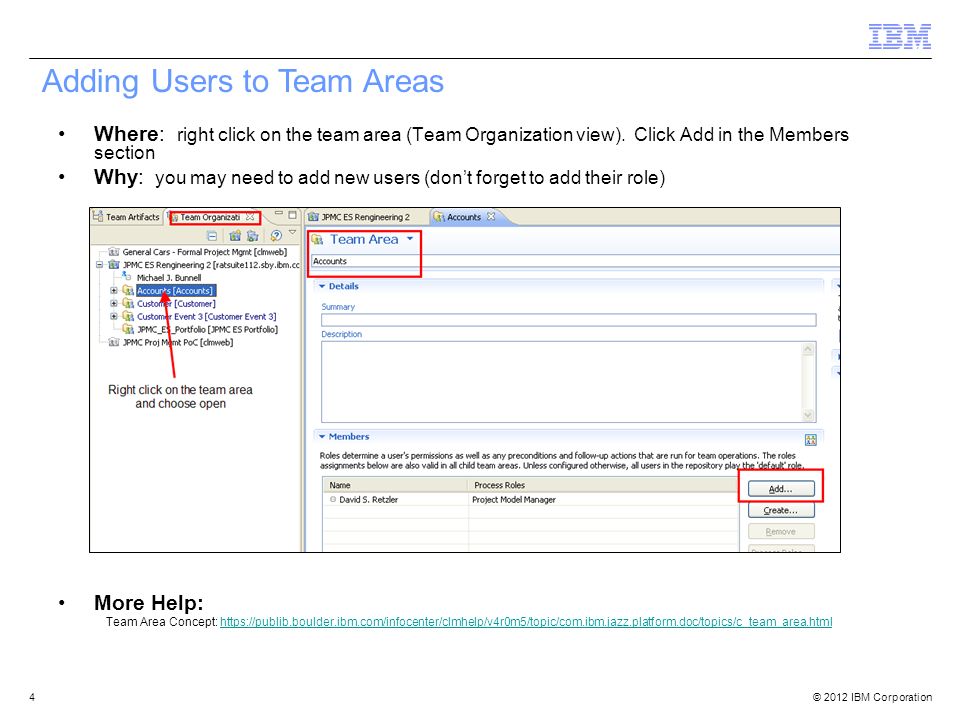
Task: Close the Accounts editor tab
Action: (x=491, y=217)
